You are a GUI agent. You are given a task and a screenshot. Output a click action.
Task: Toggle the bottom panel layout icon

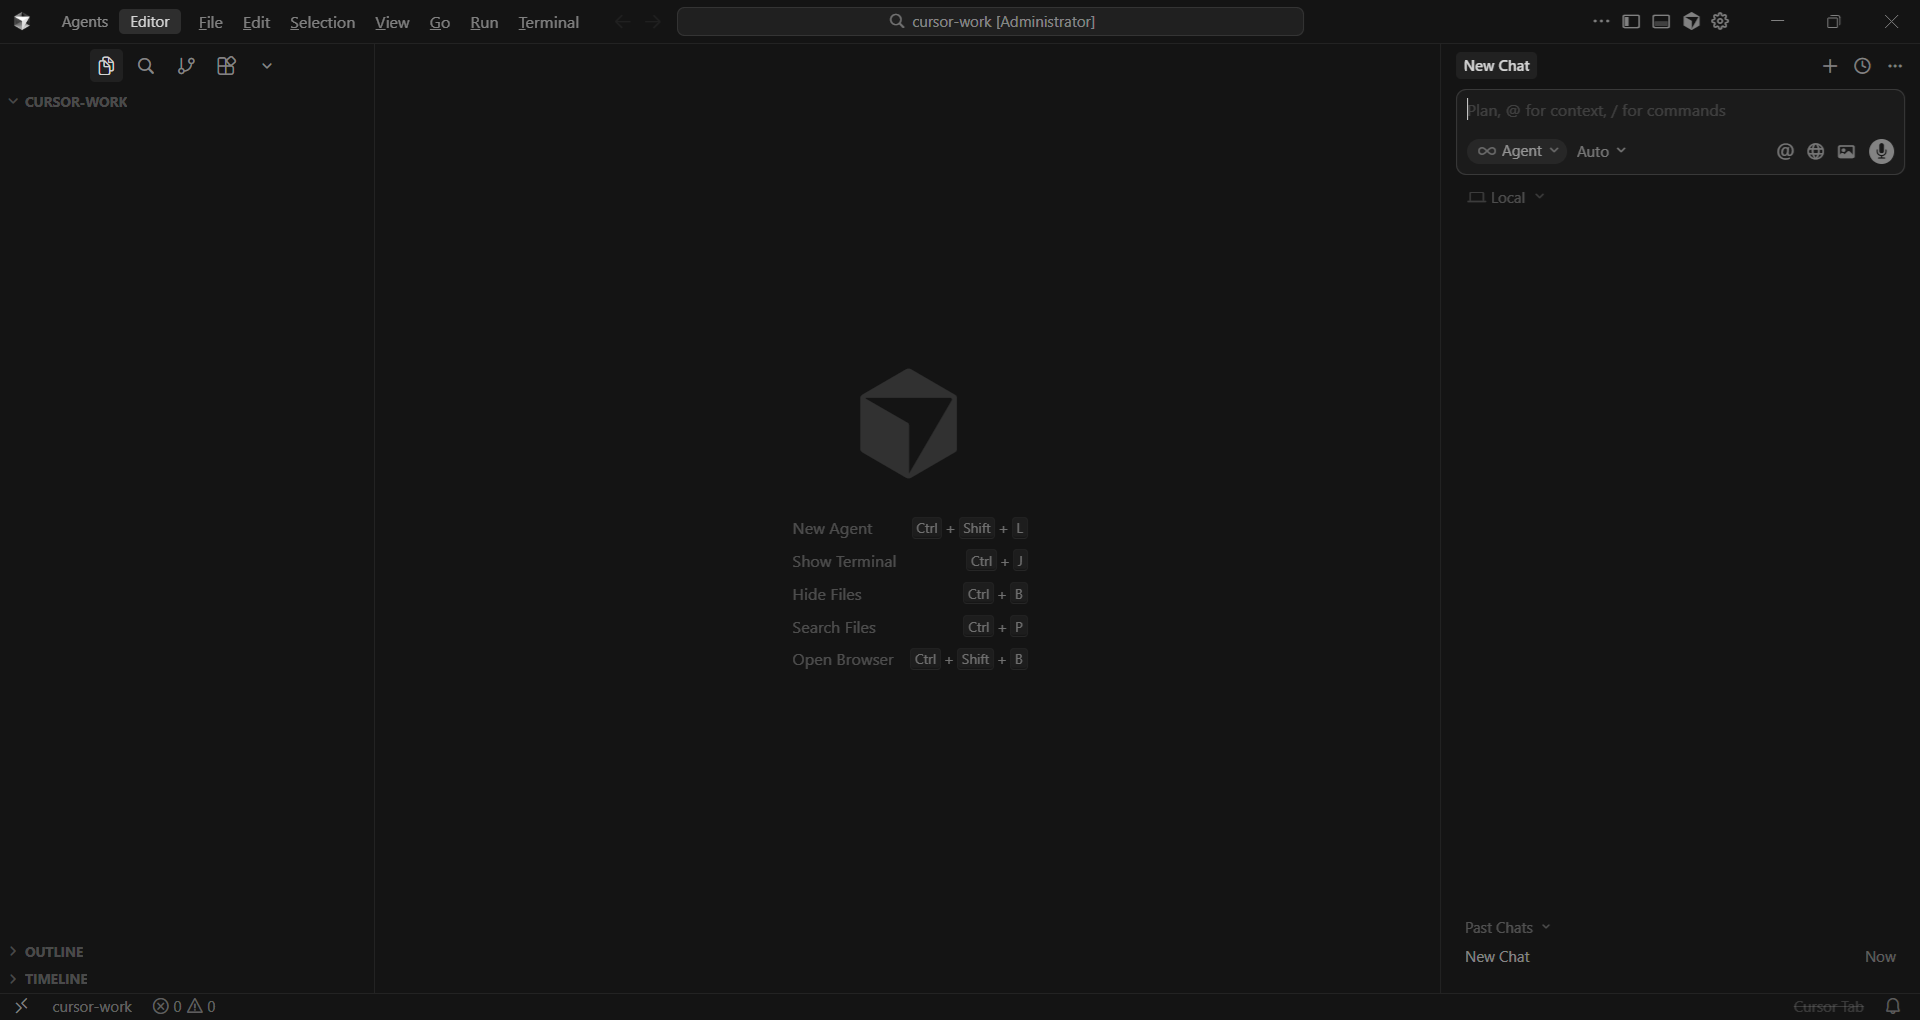tap(1661, 22)
